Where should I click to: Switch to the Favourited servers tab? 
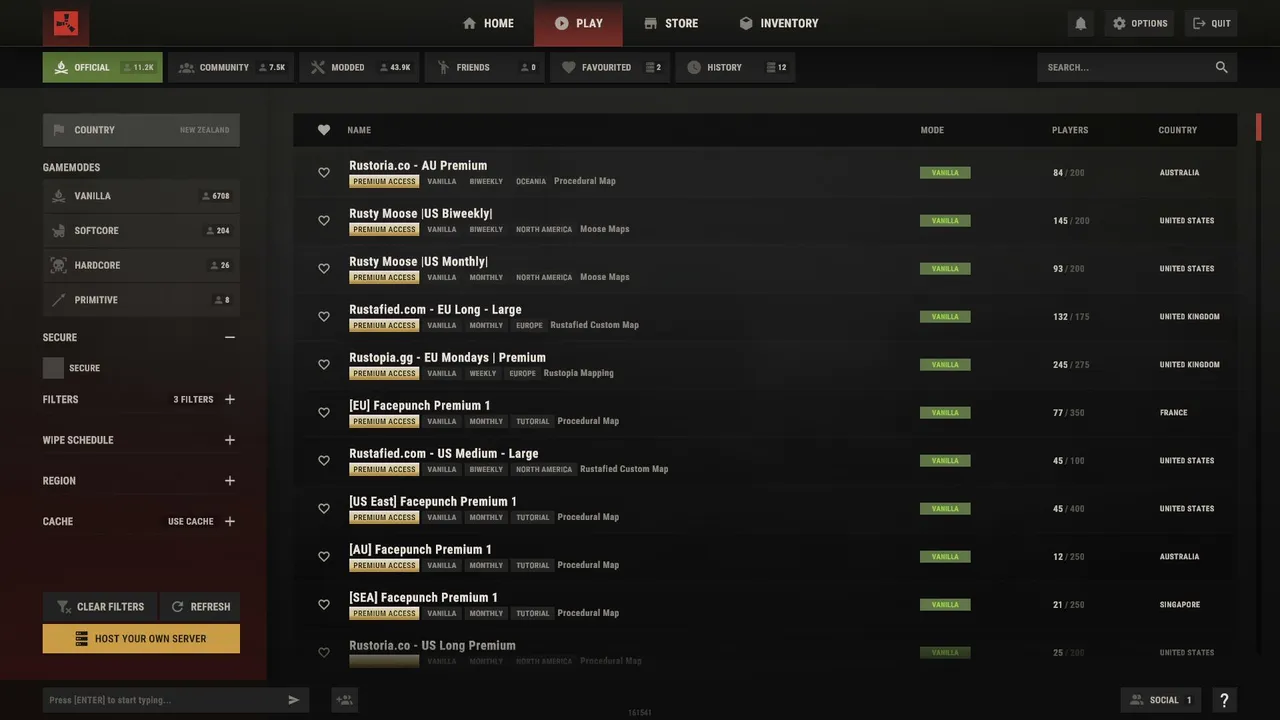pyautogui.click(x=610, y=67)
